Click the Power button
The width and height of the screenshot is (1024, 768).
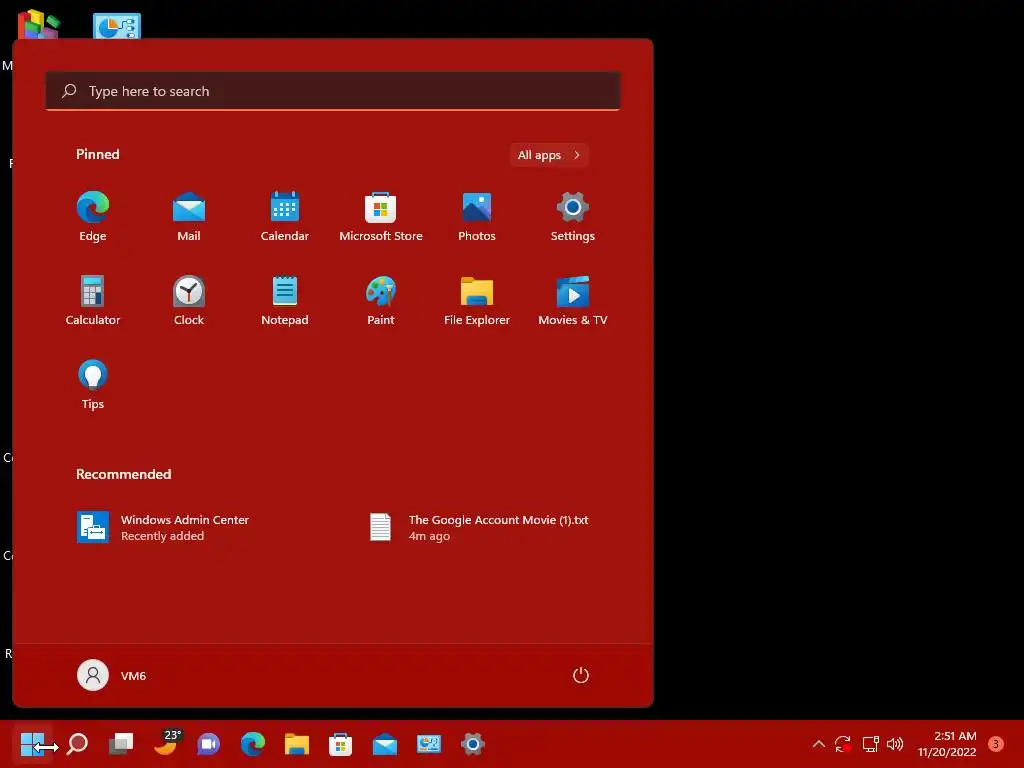click(x=581, y=675)
